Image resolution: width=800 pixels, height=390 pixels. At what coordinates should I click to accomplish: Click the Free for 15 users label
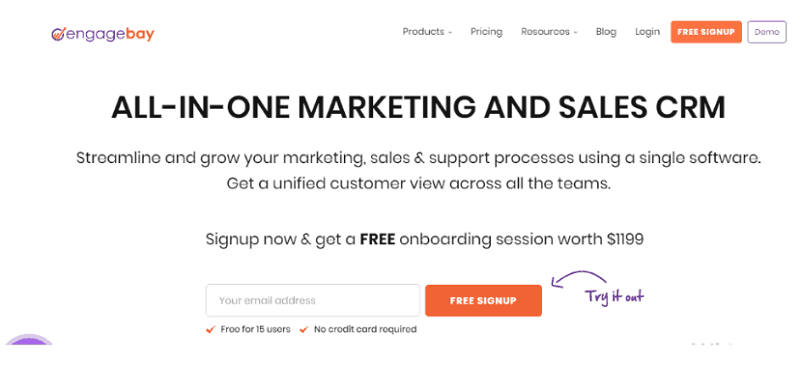click(255, 329)
